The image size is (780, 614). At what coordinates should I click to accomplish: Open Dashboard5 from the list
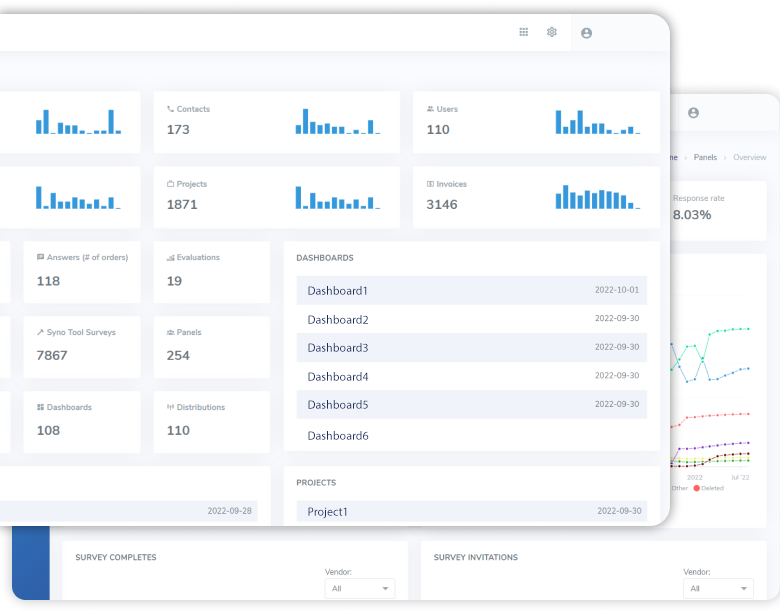[x=472, y=405]
